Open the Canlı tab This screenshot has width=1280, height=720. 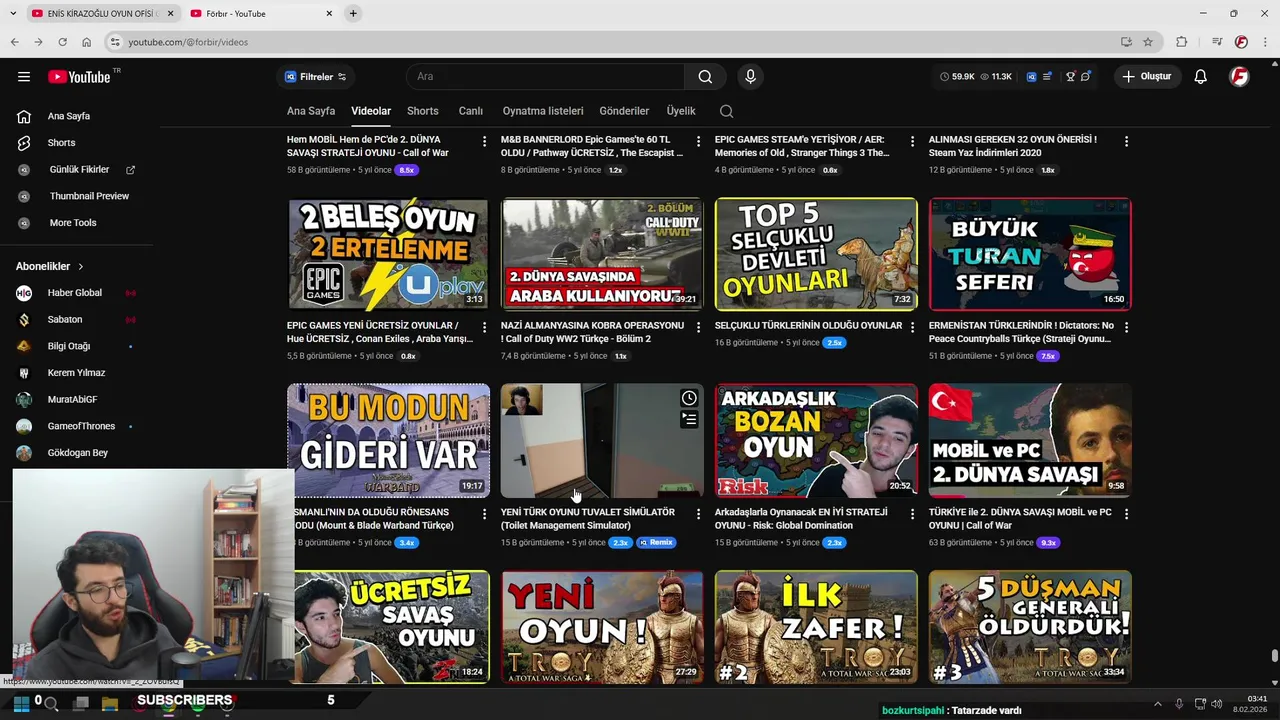click(470, 111)
